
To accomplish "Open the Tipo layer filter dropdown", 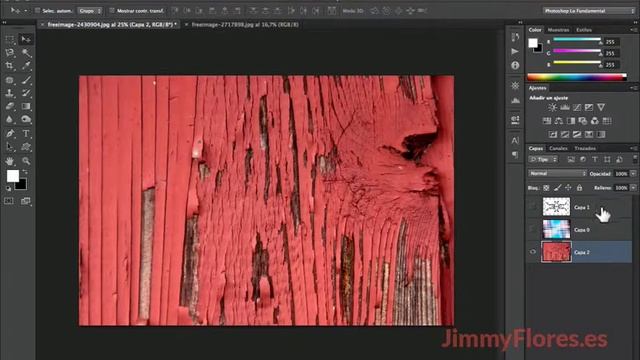I will (543, 159).
